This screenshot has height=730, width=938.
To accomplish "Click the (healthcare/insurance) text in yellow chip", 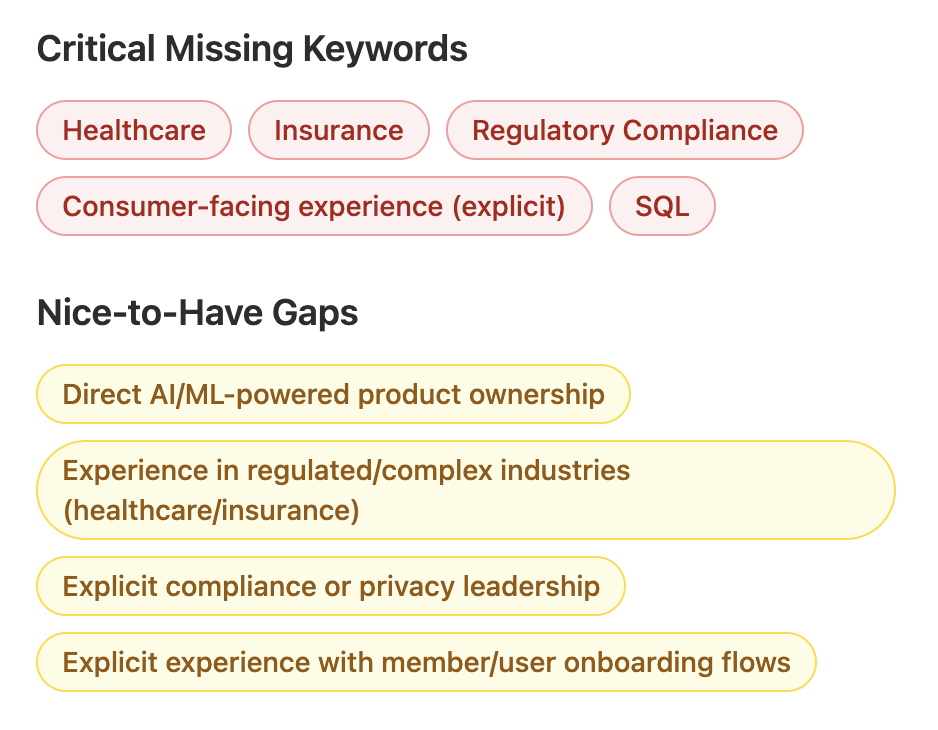I will pos(211,510).
